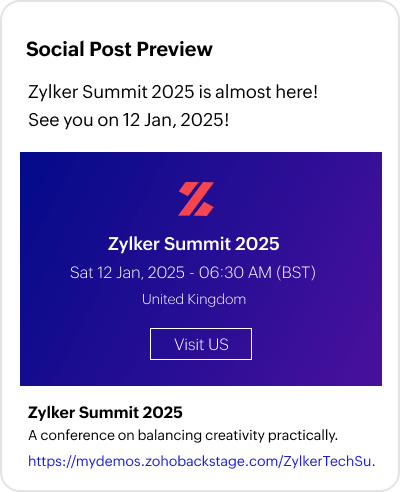The image size is (400, 492).
Task: Click the word 'Preview' in the heading
Action: 175,49
